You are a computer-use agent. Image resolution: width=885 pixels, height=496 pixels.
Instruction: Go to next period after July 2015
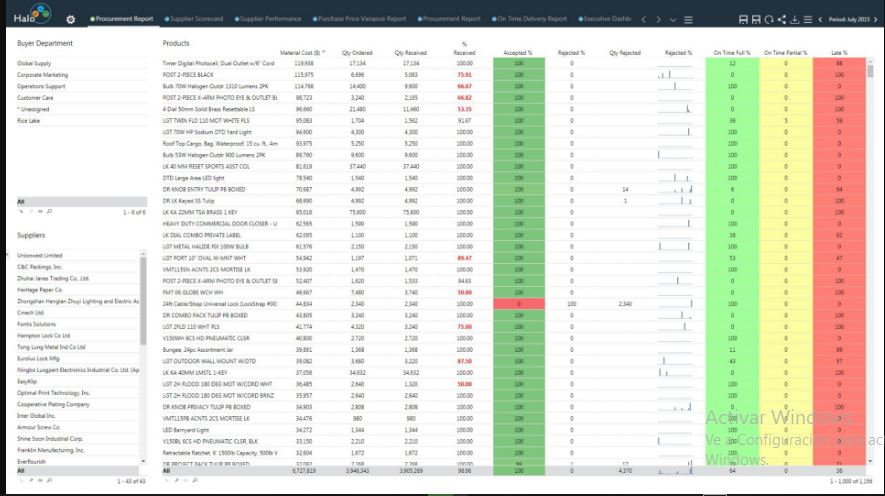click(876, 19)
